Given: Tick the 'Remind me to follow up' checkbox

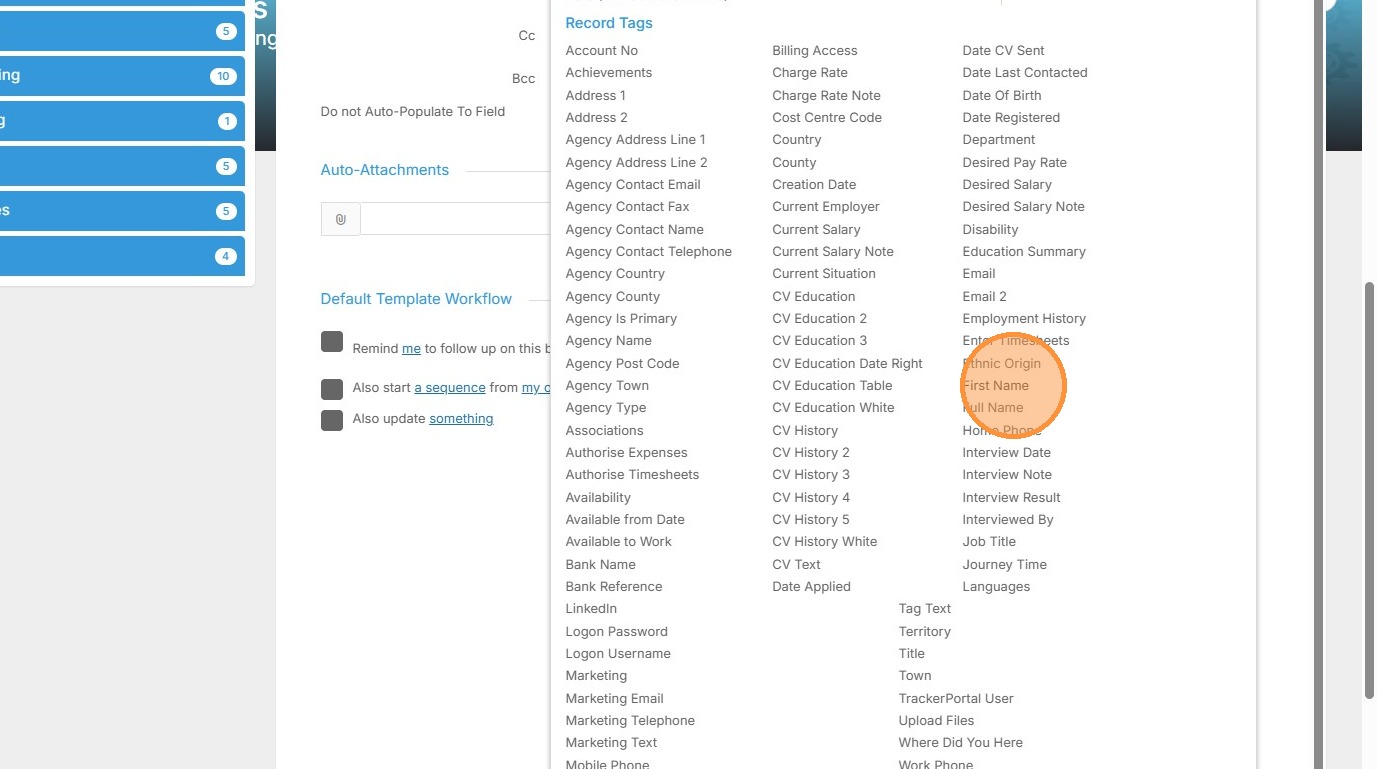Looking at the screenshot, I should (332, 342).
